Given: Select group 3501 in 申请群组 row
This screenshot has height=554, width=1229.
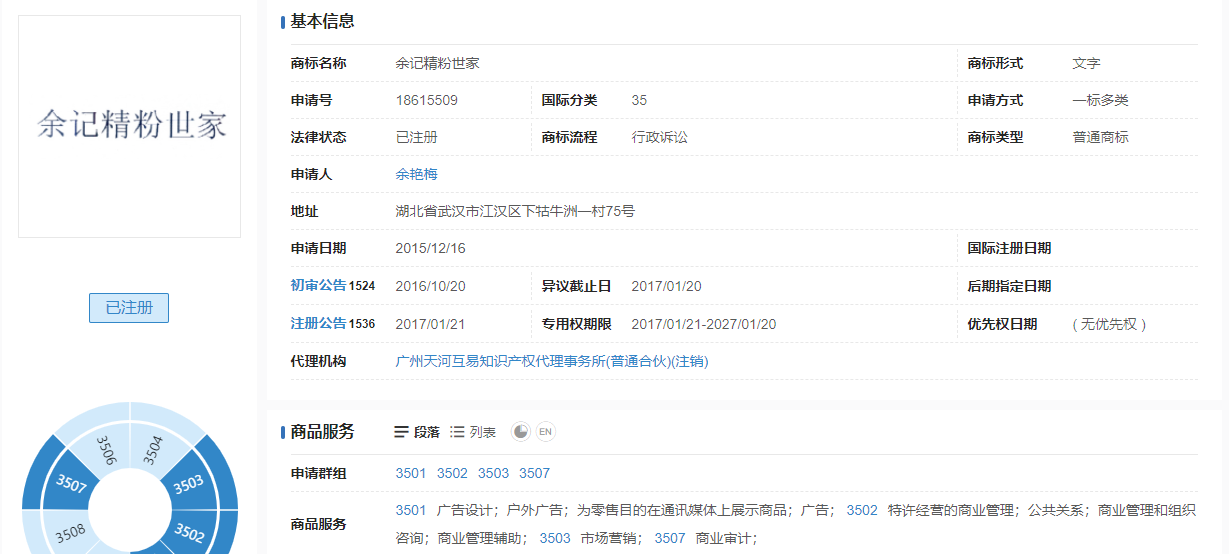Looking at the screenshot, I should [x=411, y=473].
